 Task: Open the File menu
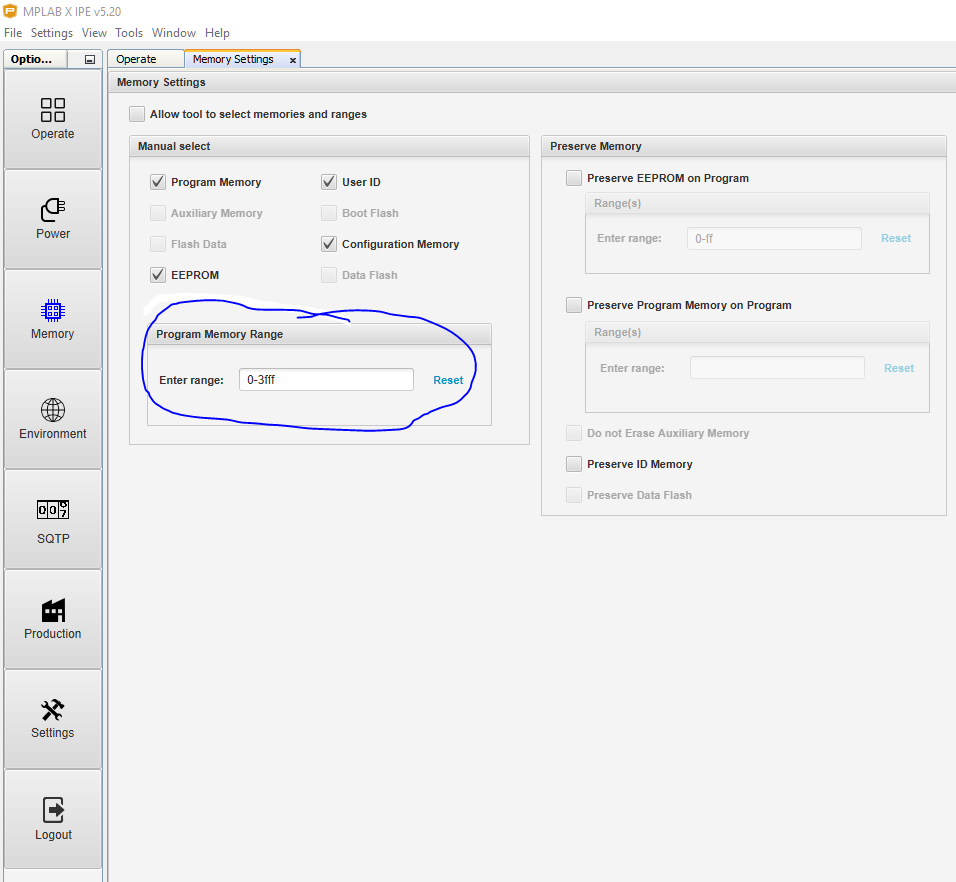13,33
